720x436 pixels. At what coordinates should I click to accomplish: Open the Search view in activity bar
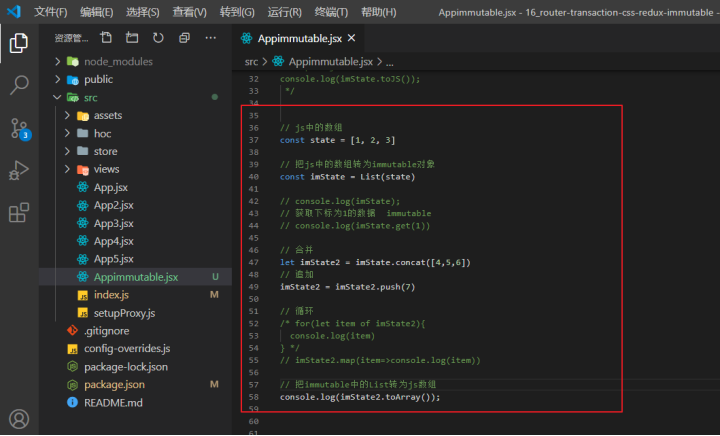click(19, 85)
